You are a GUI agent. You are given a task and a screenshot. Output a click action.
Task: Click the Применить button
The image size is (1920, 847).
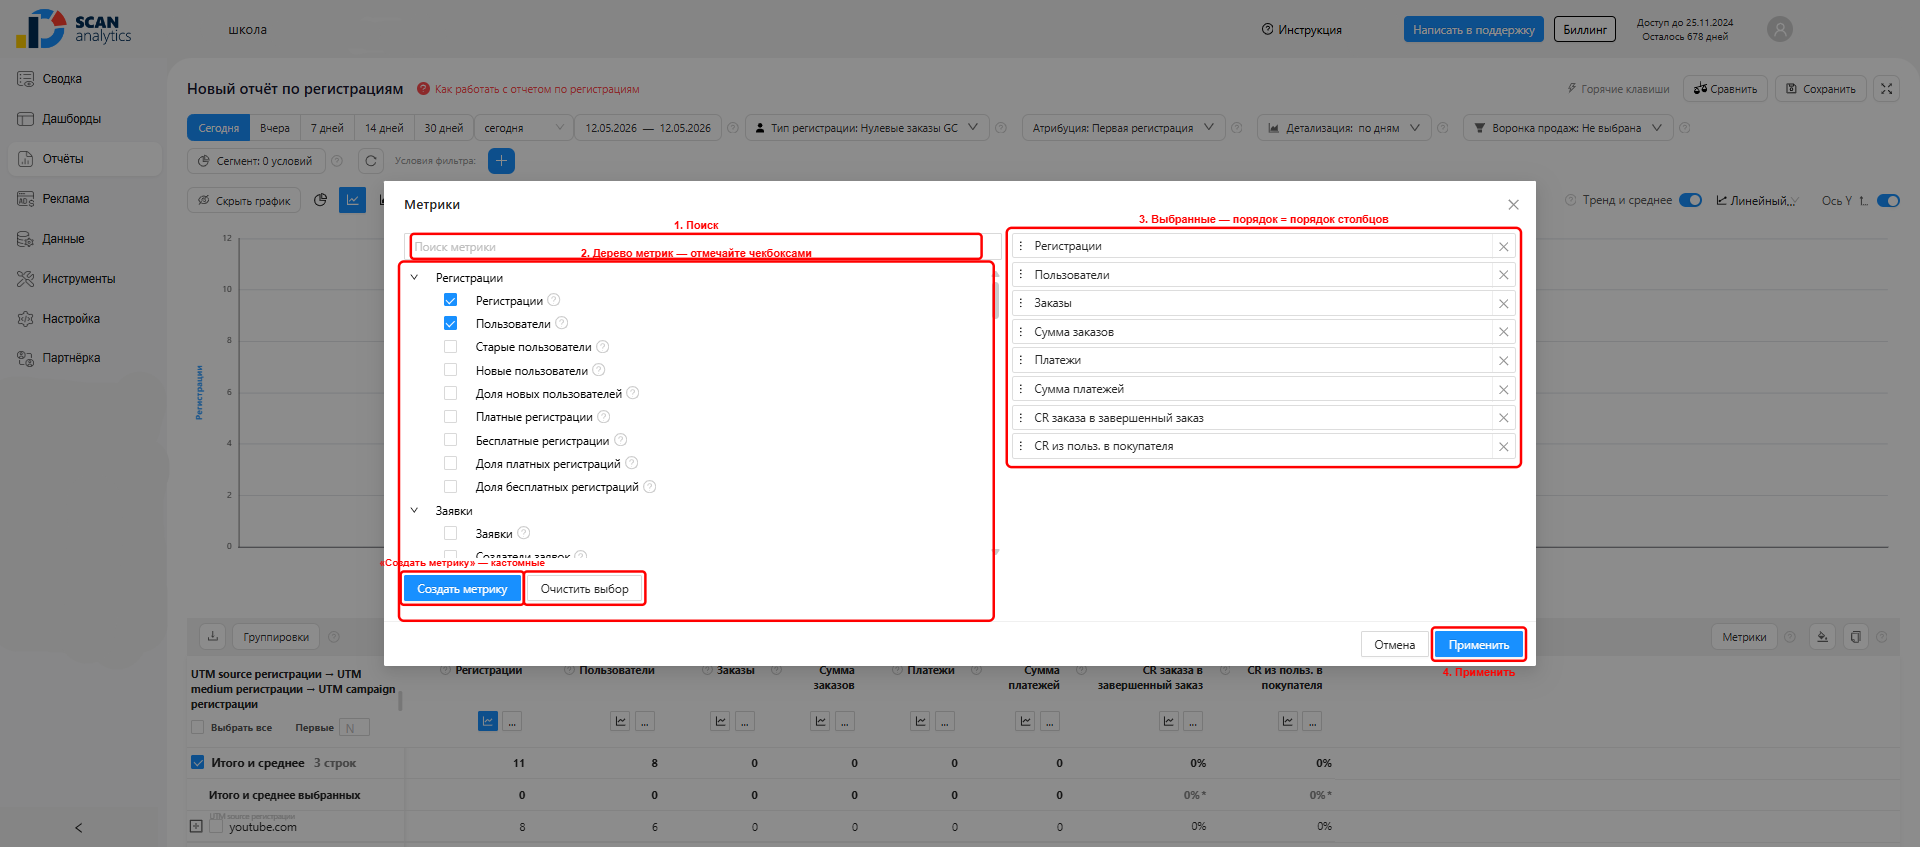[1479, 645]
